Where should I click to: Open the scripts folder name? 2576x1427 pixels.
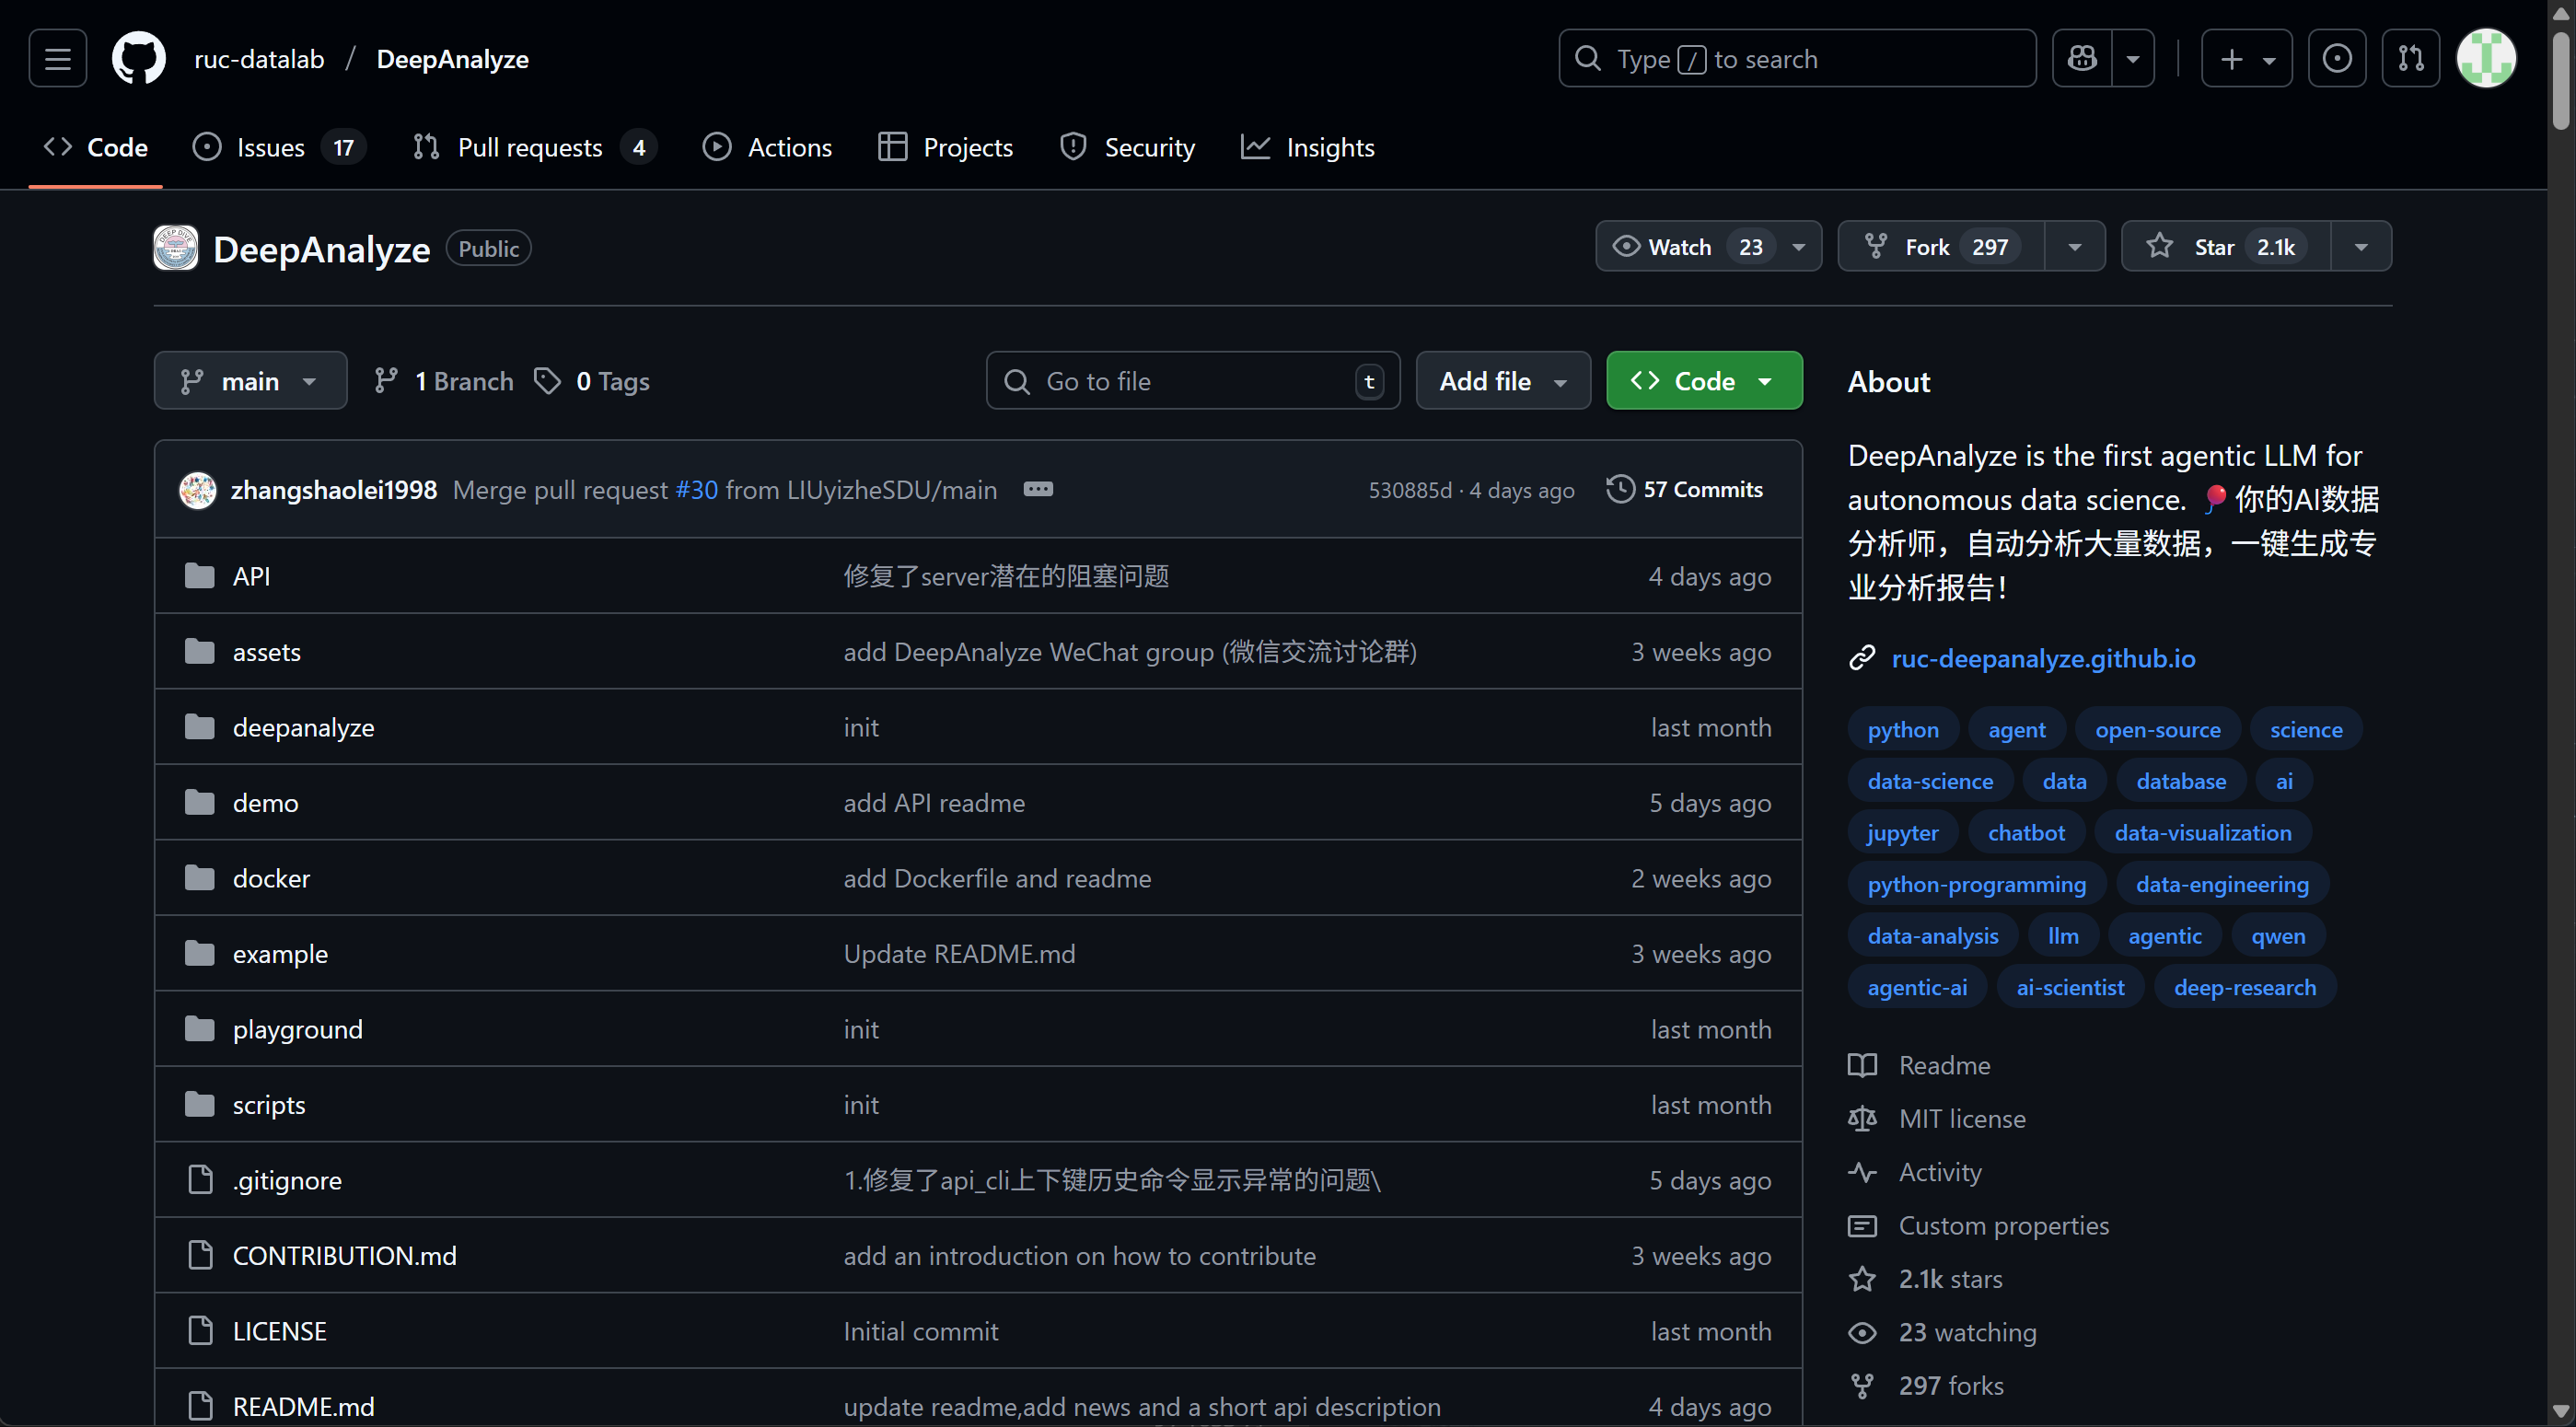pos(269,1104)
